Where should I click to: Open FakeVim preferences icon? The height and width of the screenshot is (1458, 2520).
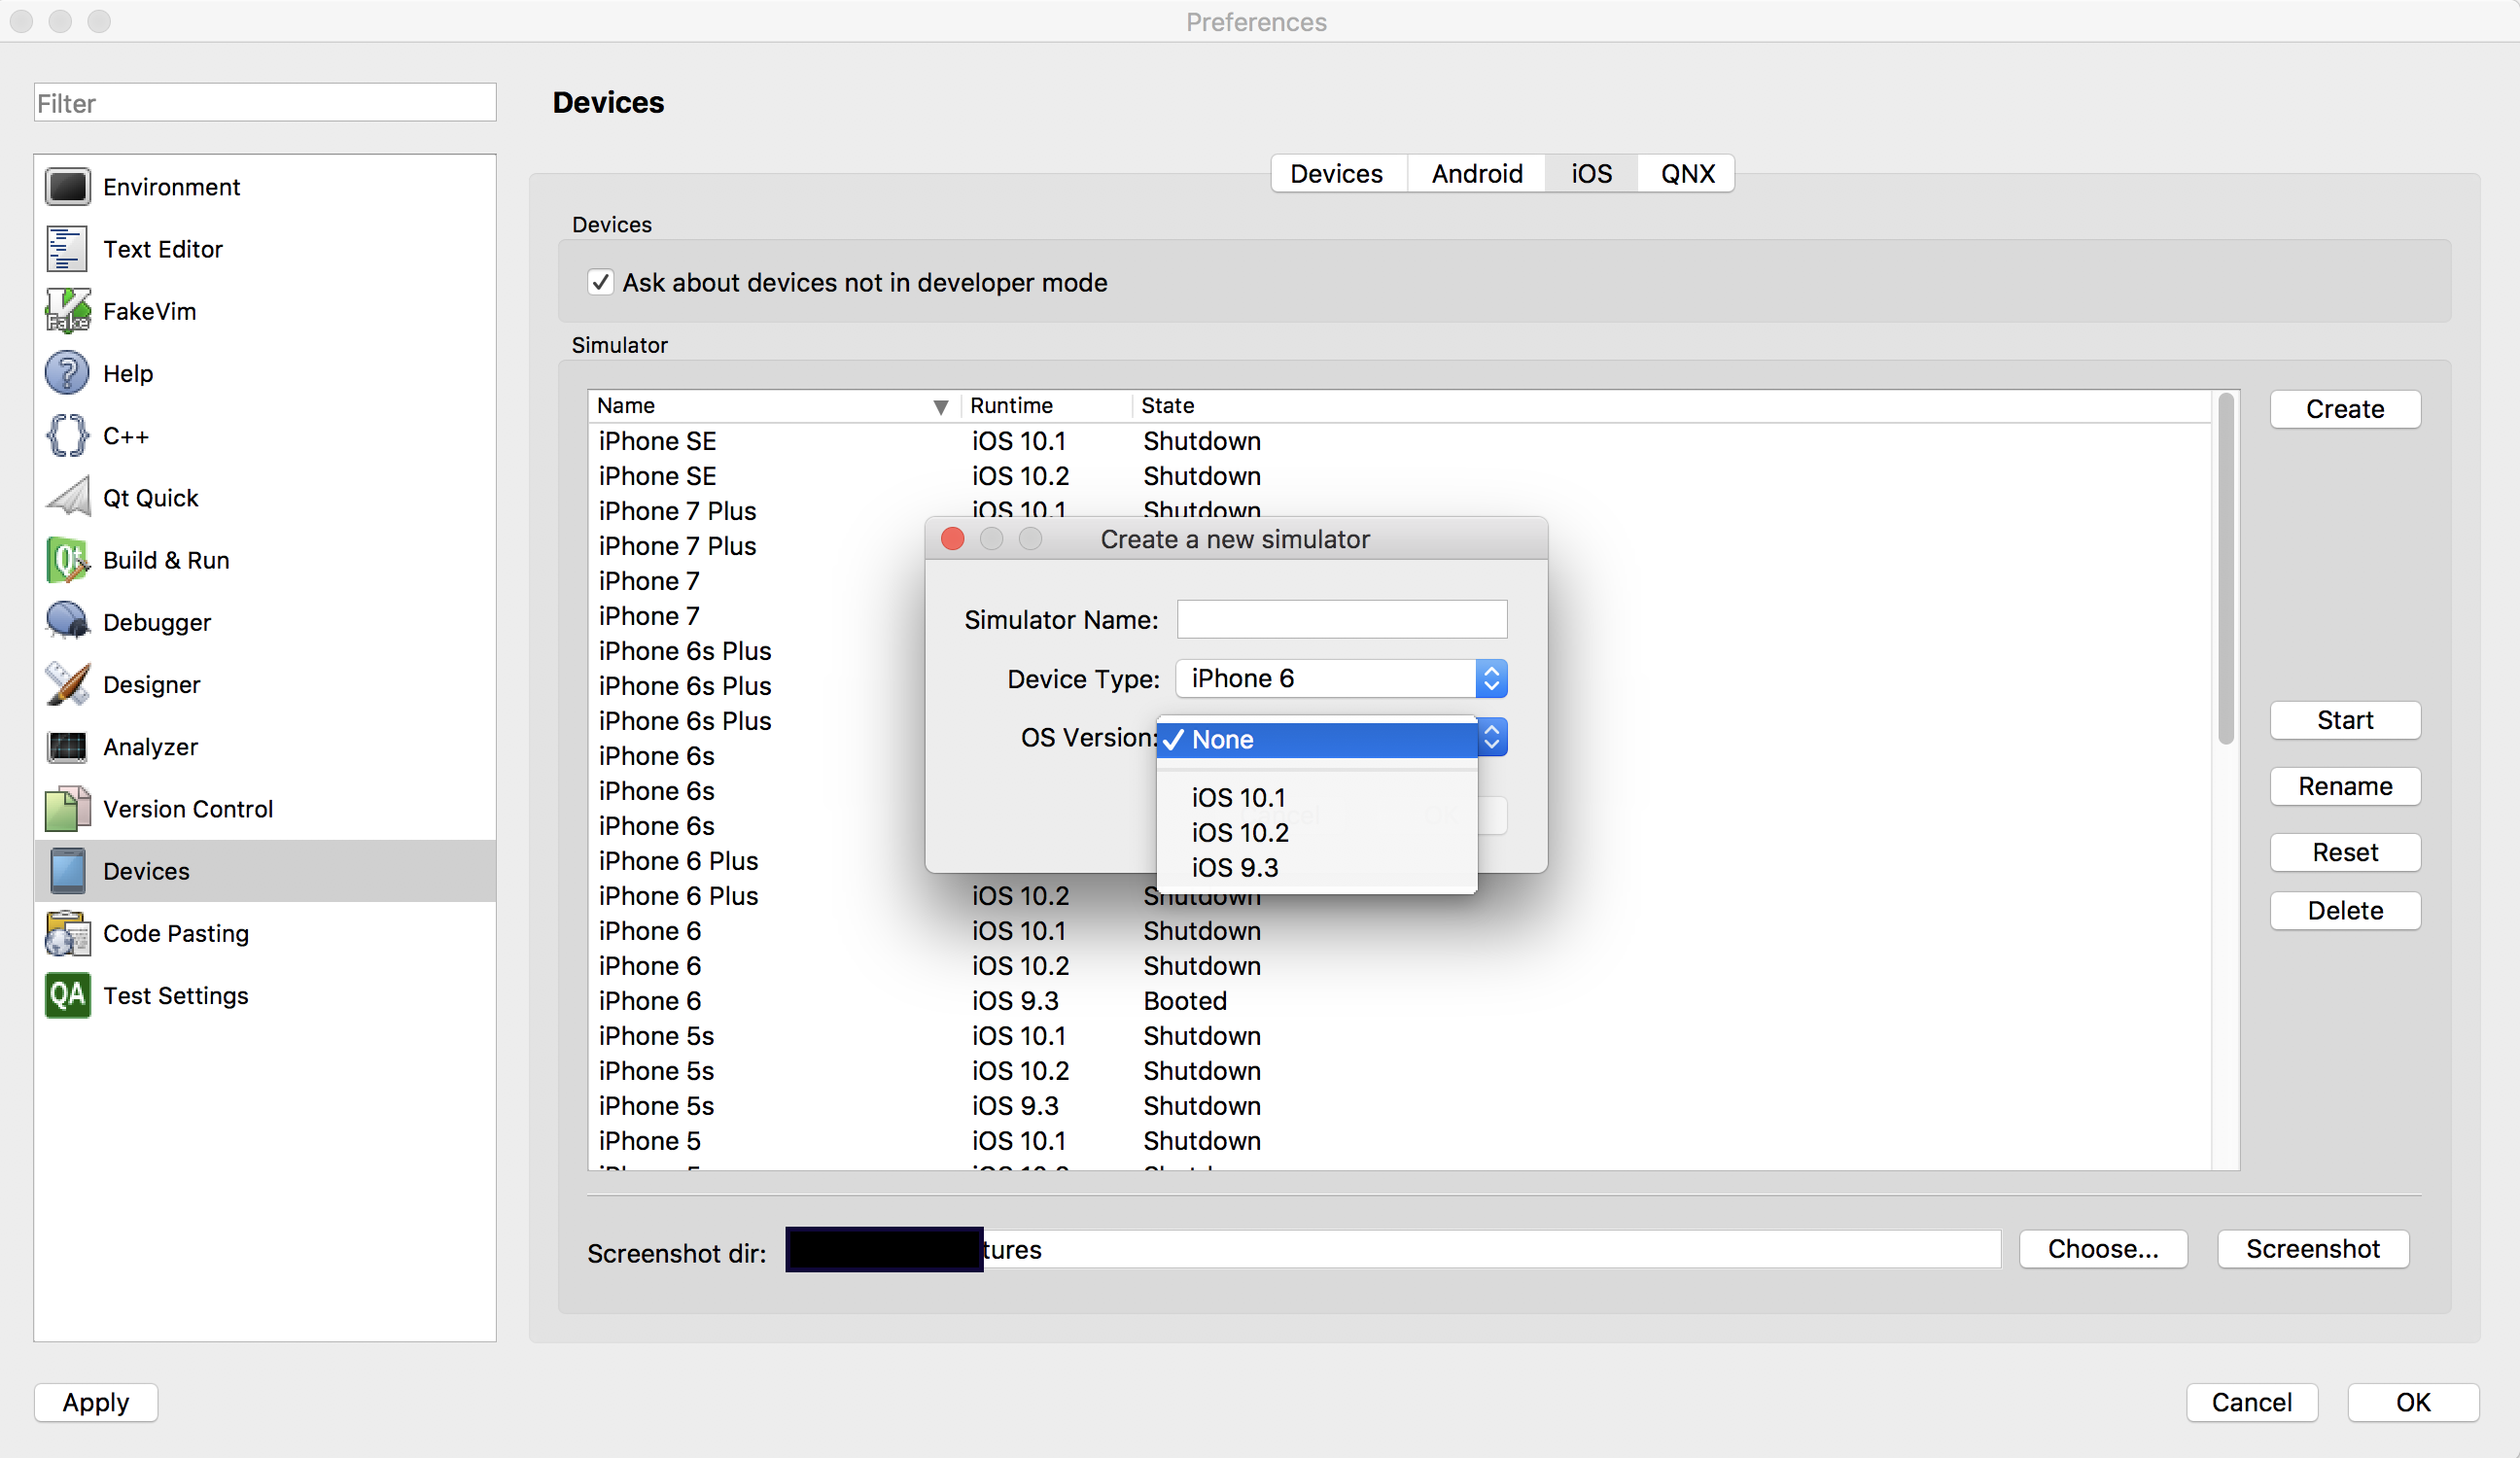[67, 311]
